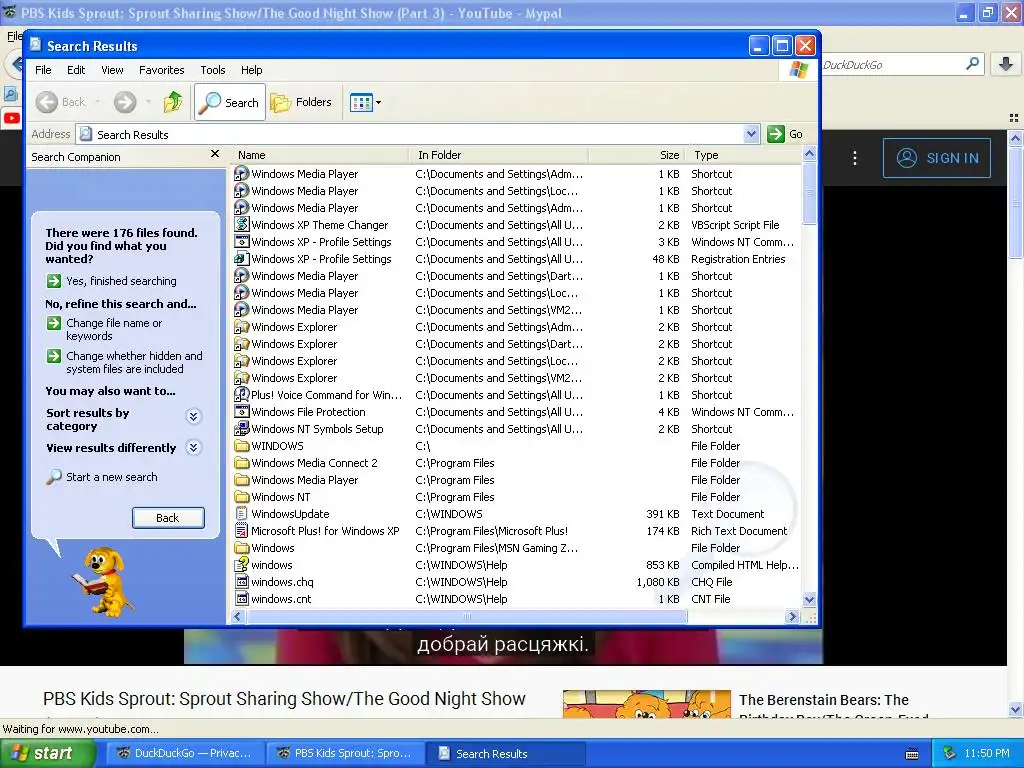The width and height of the screenshot is (1024, 768).
Task: Toggle the Search toolbar button
Action: coord(230,102)
